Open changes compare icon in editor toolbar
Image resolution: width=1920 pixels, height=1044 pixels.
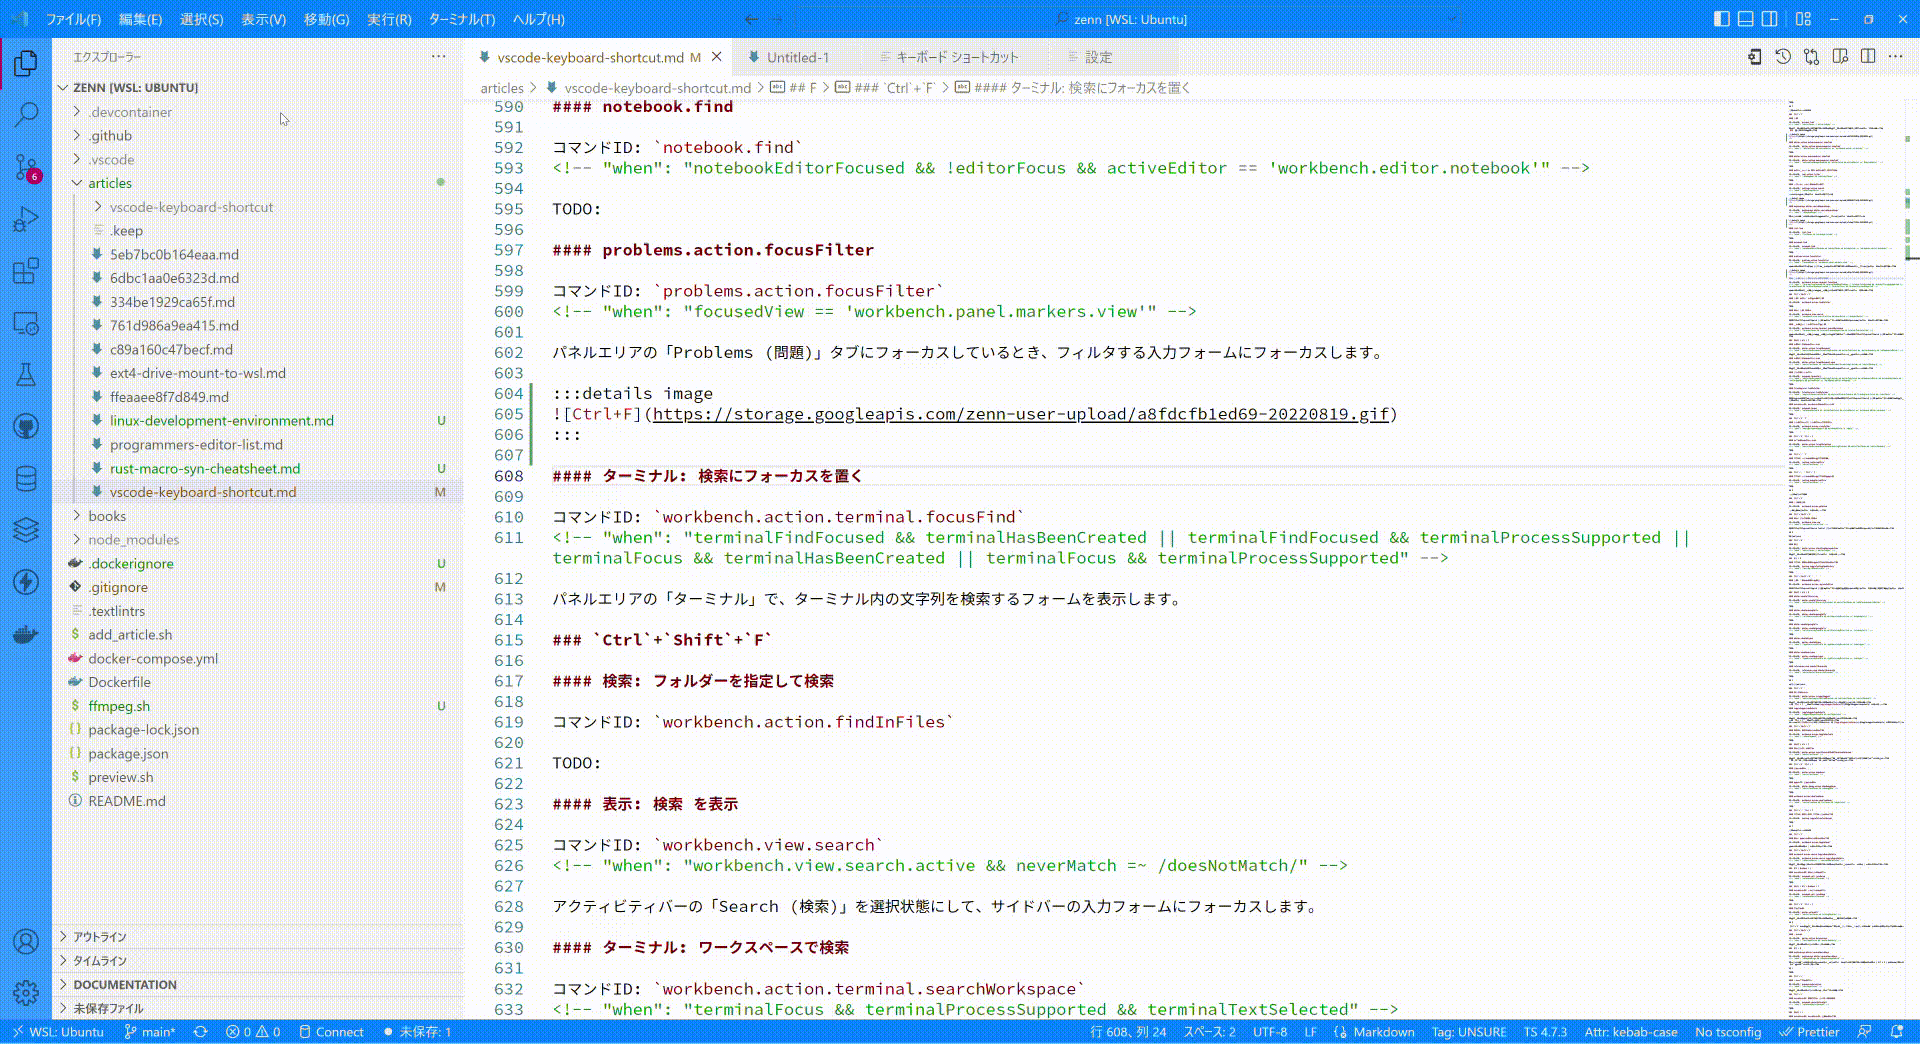[x=1811, y=57]
